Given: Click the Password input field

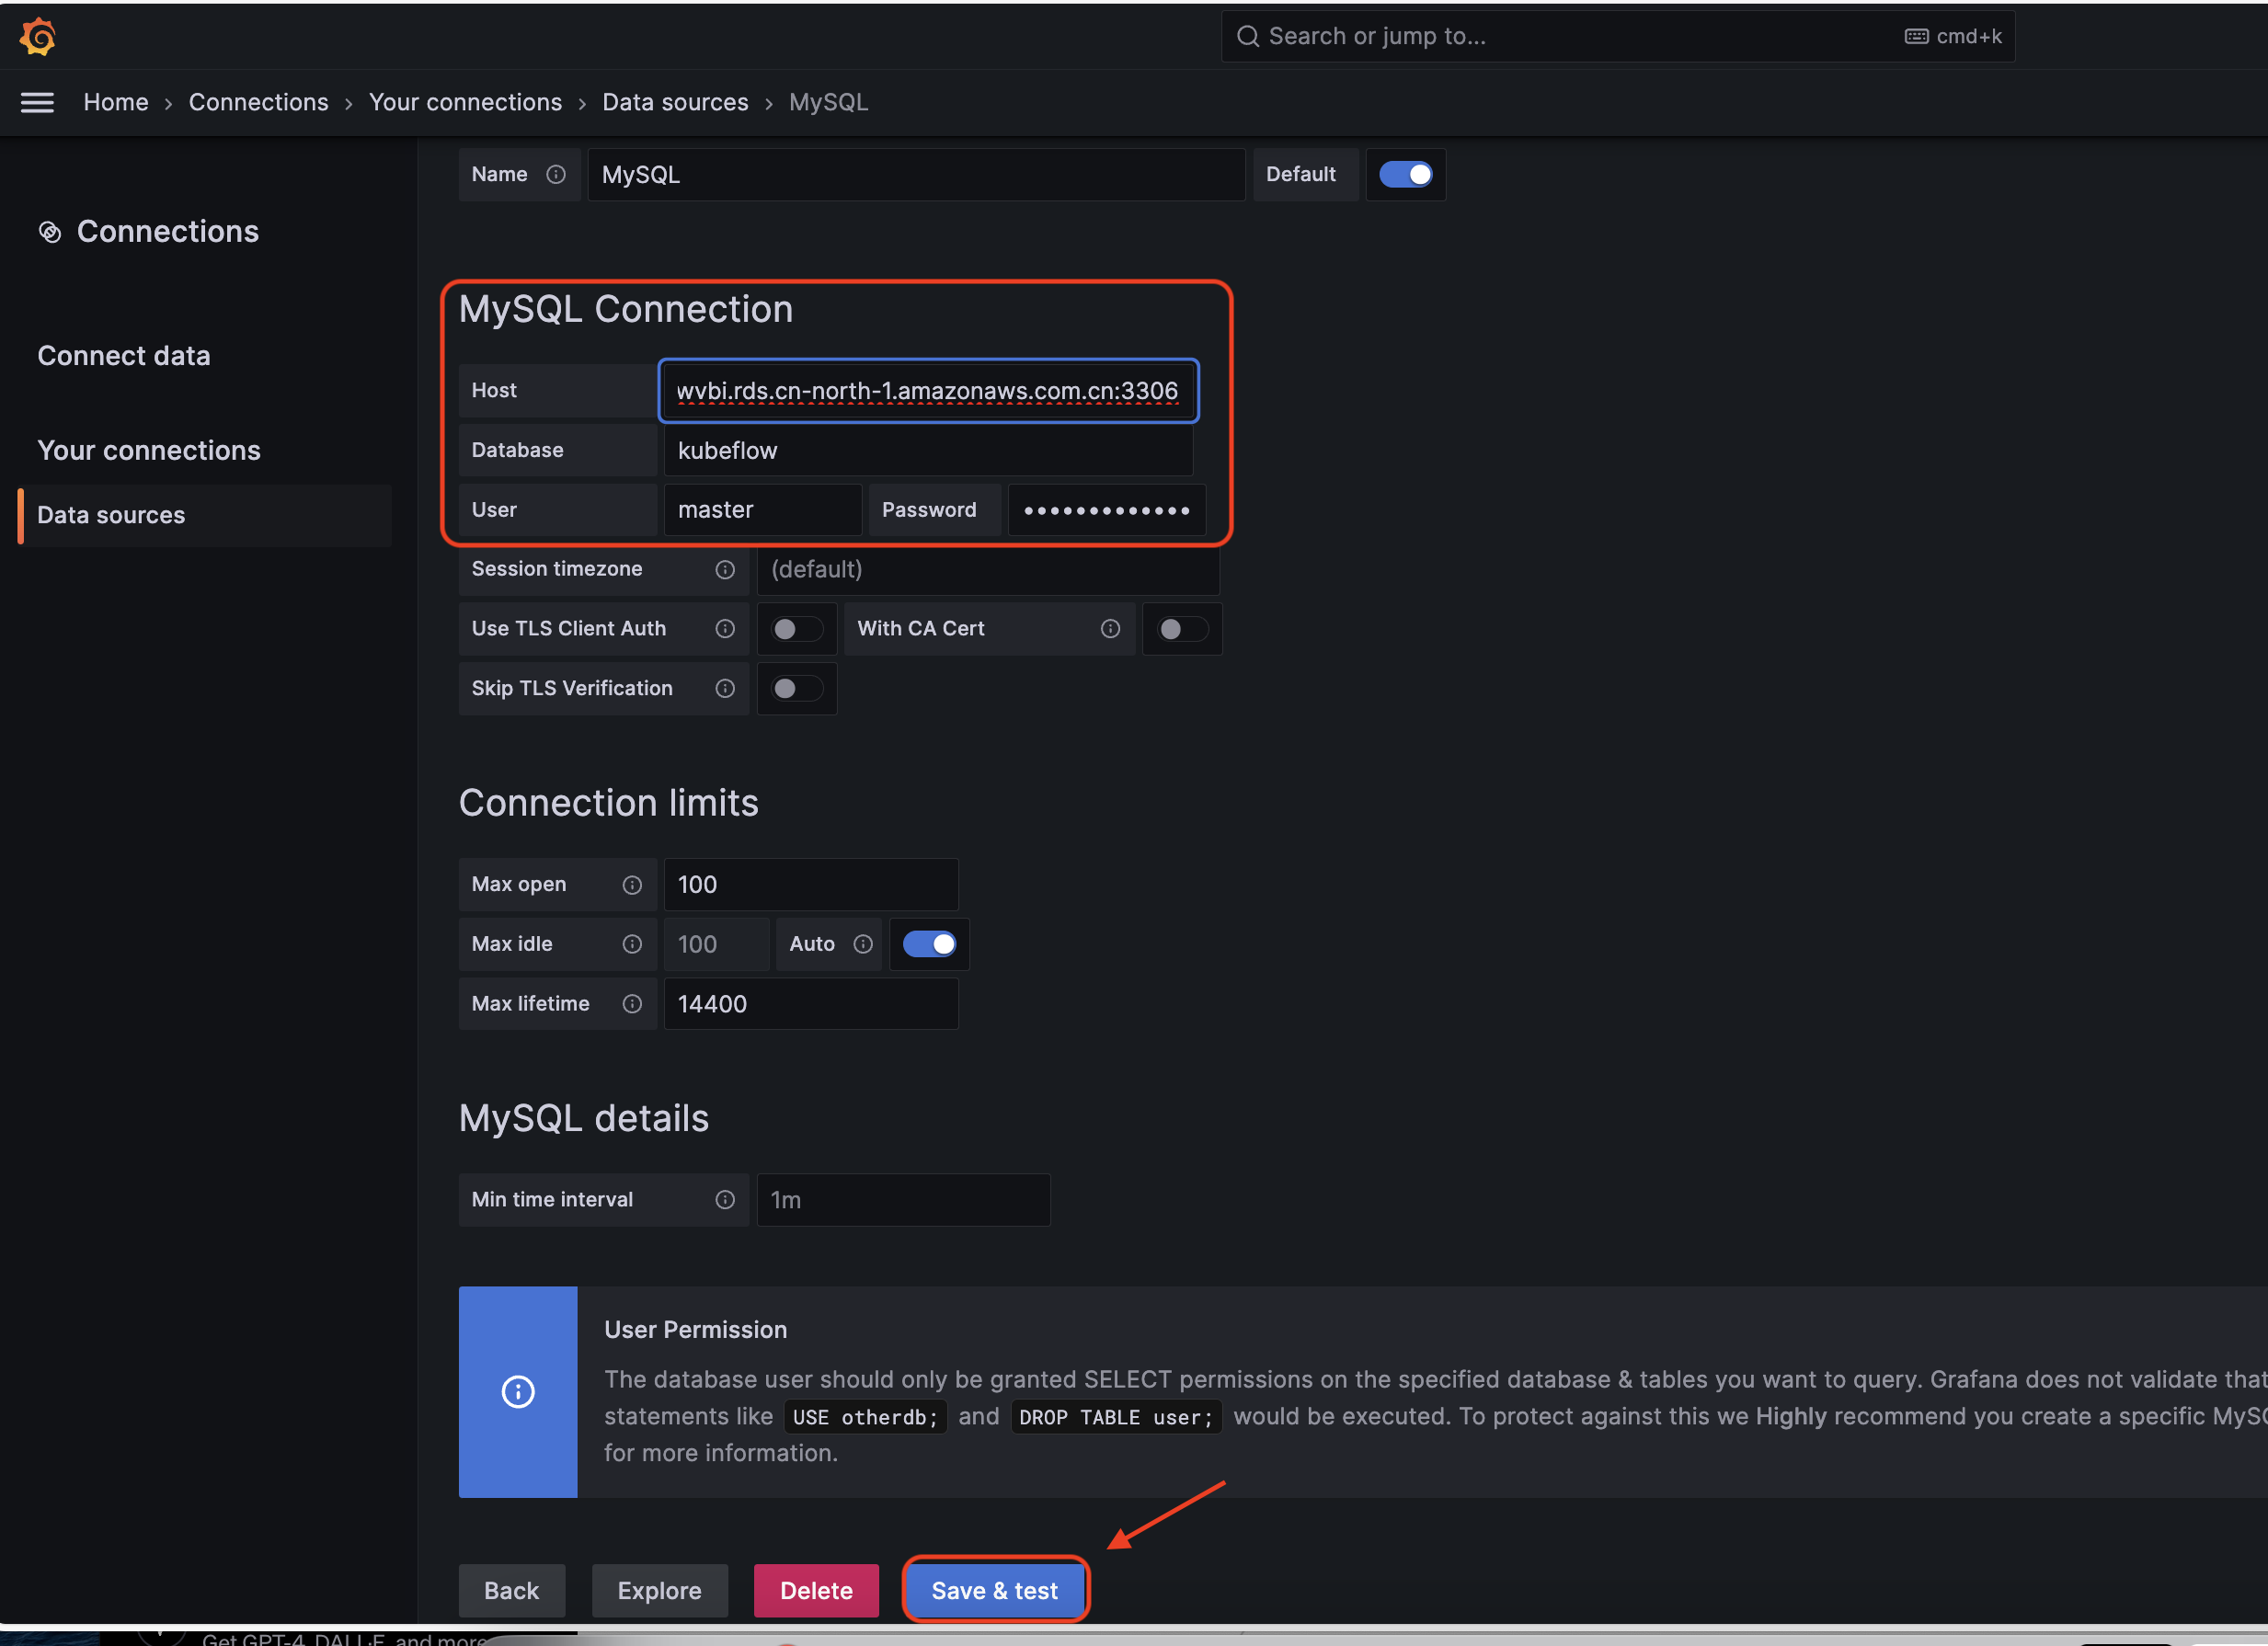Looking at the screenshot, I should (1106, 510).
